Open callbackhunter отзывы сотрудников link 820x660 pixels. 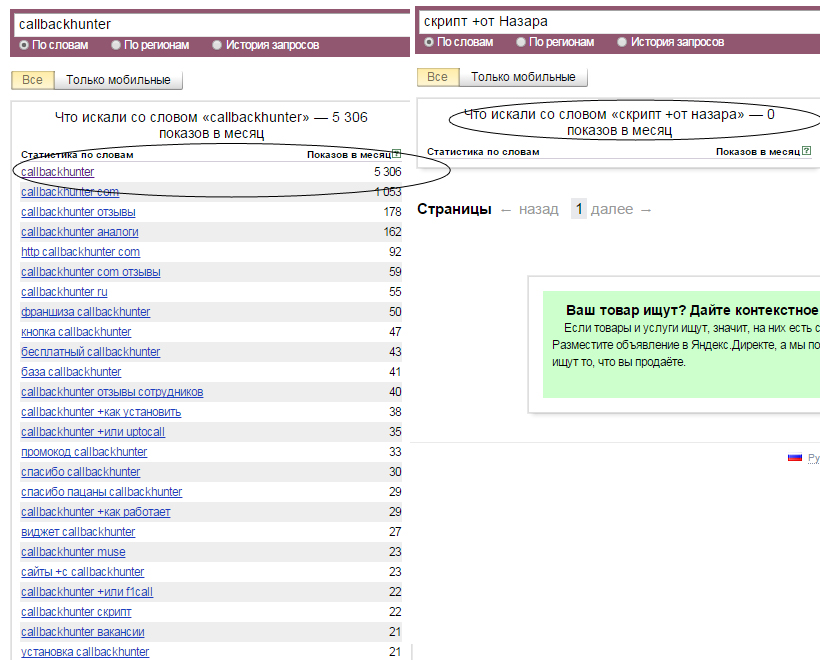tap(112, 392)
